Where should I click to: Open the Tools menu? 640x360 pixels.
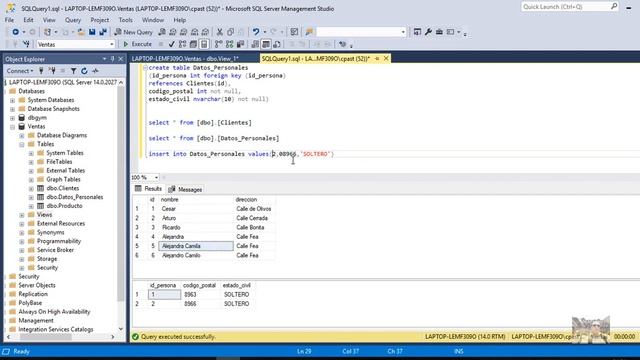click(125, 20)
